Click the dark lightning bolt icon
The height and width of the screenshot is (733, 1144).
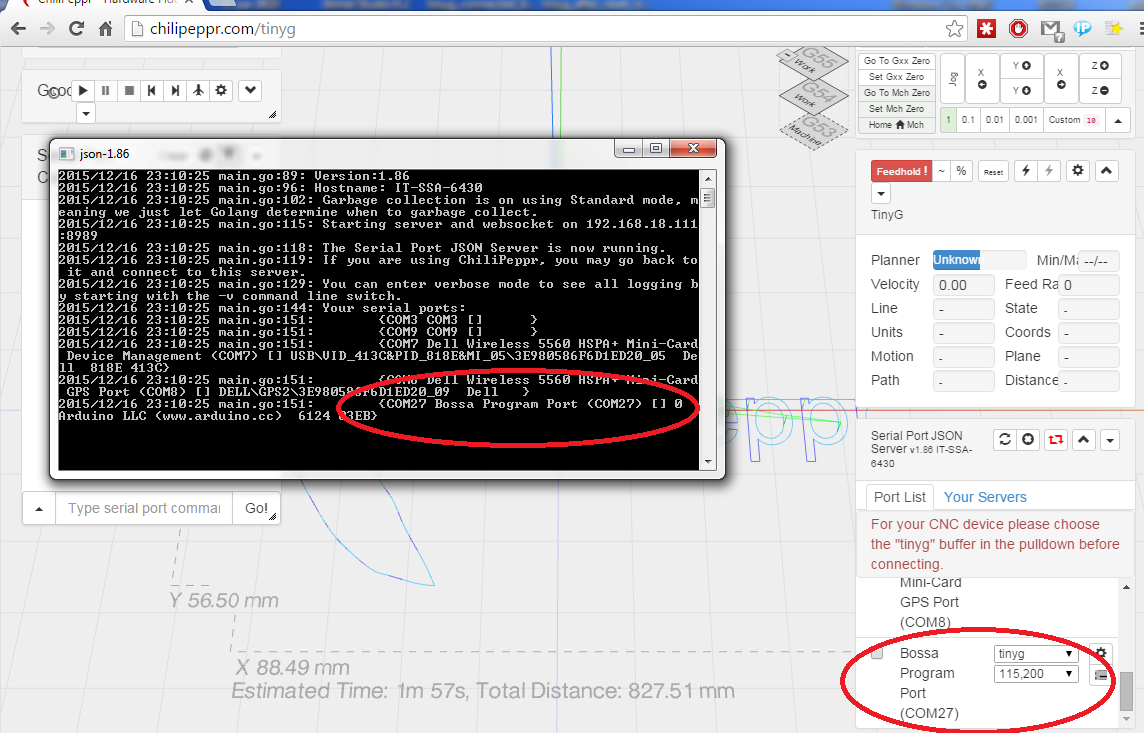point(1026,171)
